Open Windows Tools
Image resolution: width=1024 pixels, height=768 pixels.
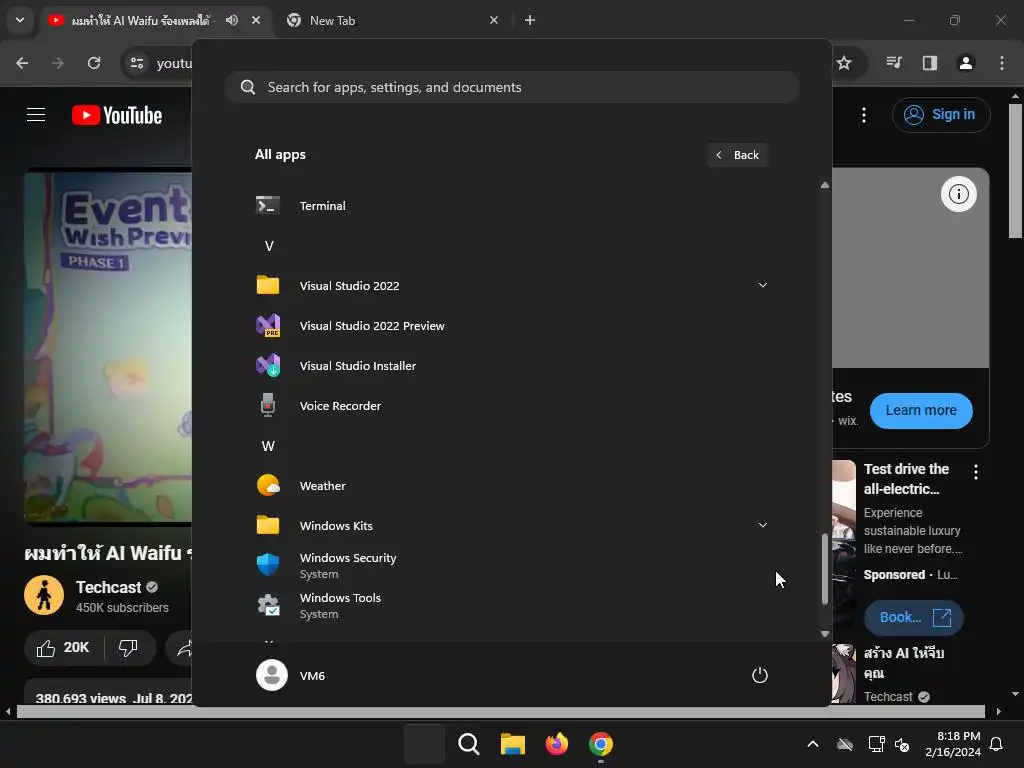tap(511, 605)
